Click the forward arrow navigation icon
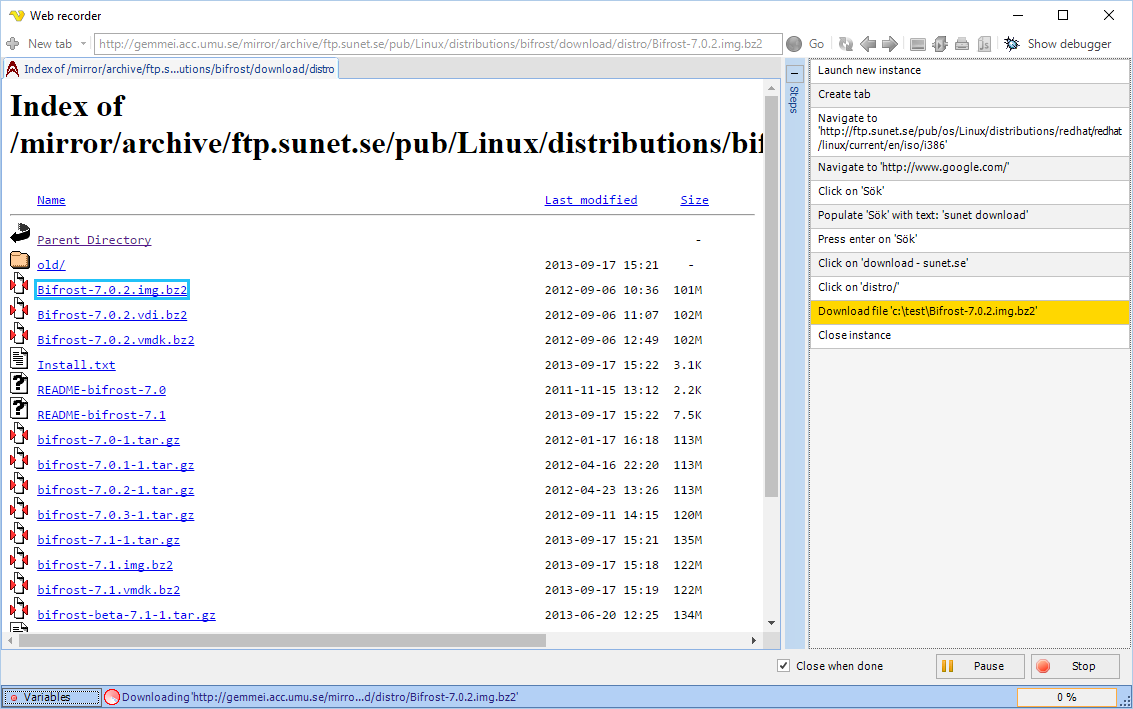 pyautogui.click(x=889, y=44)
